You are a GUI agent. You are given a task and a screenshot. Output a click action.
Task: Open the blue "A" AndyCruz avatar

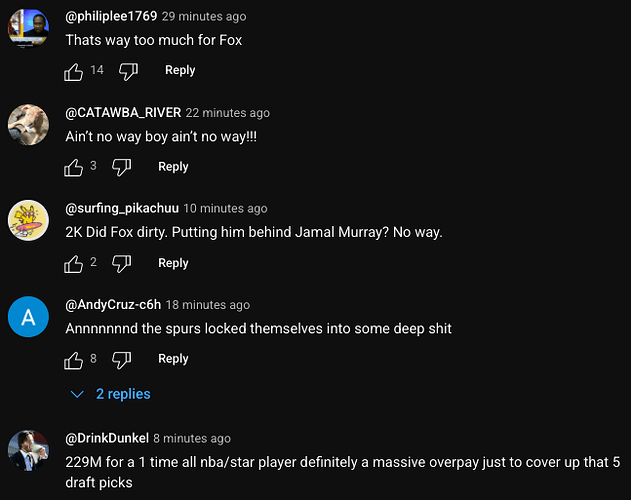pos(28,317)
